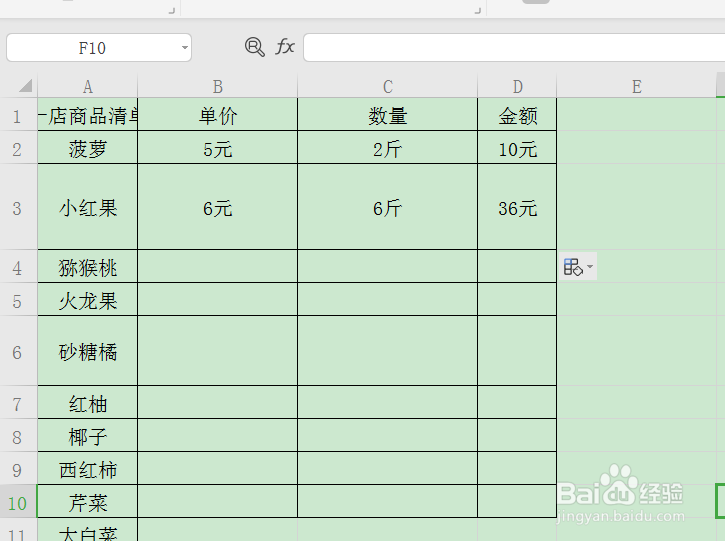Image resolution: width=725 pixels, height=541 pixels.
Task: Click the 店商品清单 title cell
Action: click(x=87, y=115)
